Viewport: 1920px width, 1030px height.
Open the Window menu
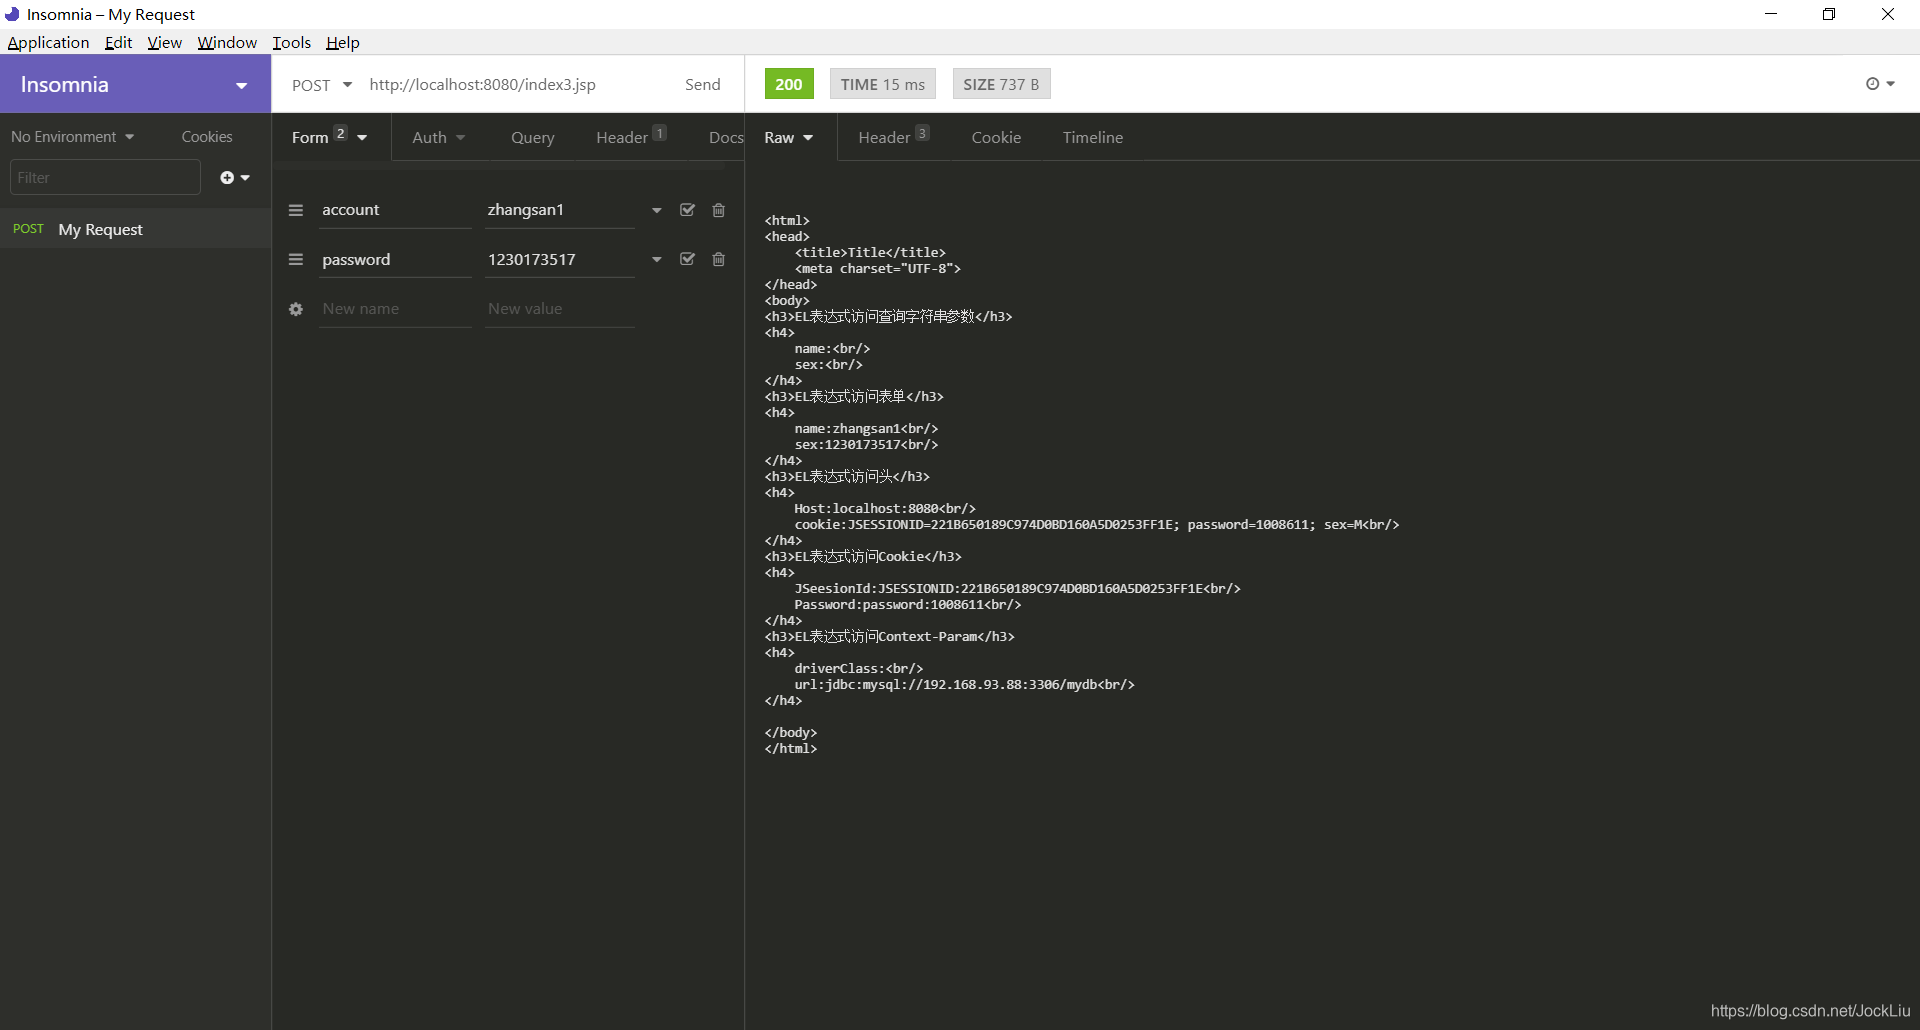pyautogui.click(x=227, y=42)
